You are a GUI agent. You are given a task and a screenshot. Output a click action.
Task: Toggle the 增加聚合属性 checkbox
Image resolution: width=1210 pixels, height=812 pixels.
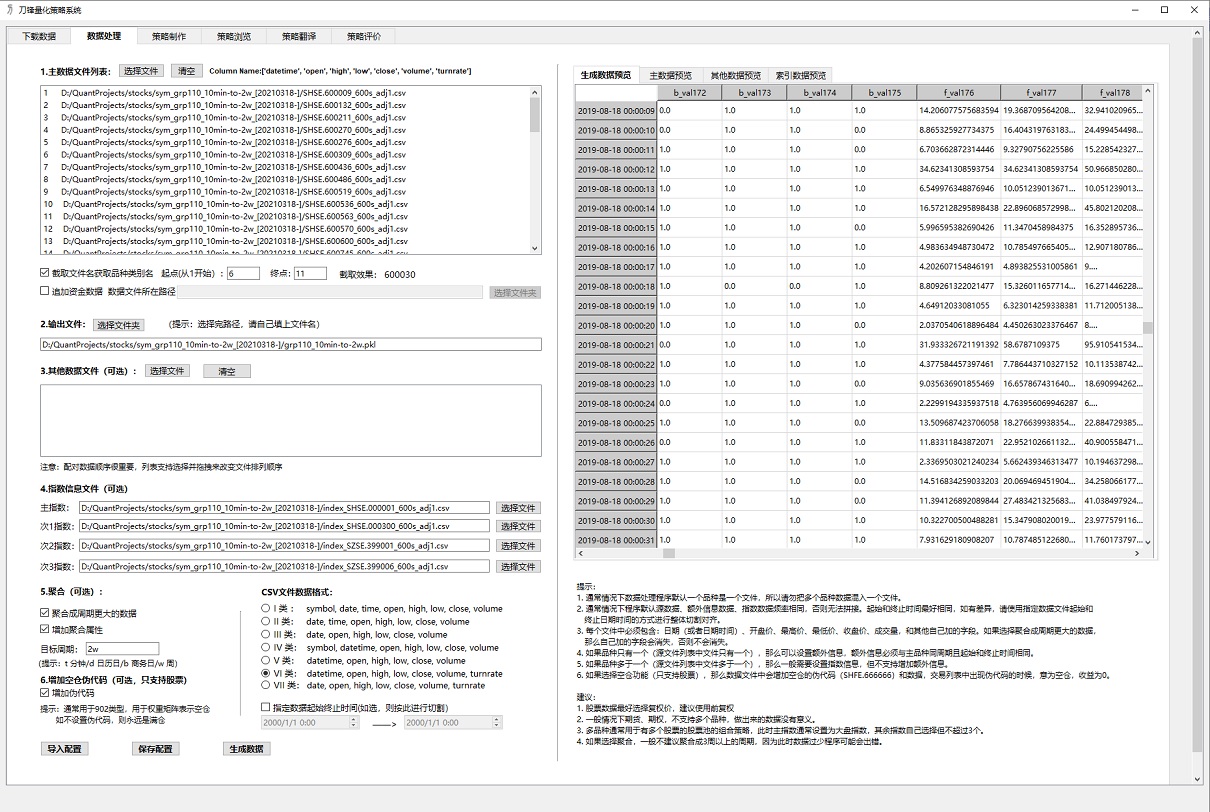click(44, 630)
